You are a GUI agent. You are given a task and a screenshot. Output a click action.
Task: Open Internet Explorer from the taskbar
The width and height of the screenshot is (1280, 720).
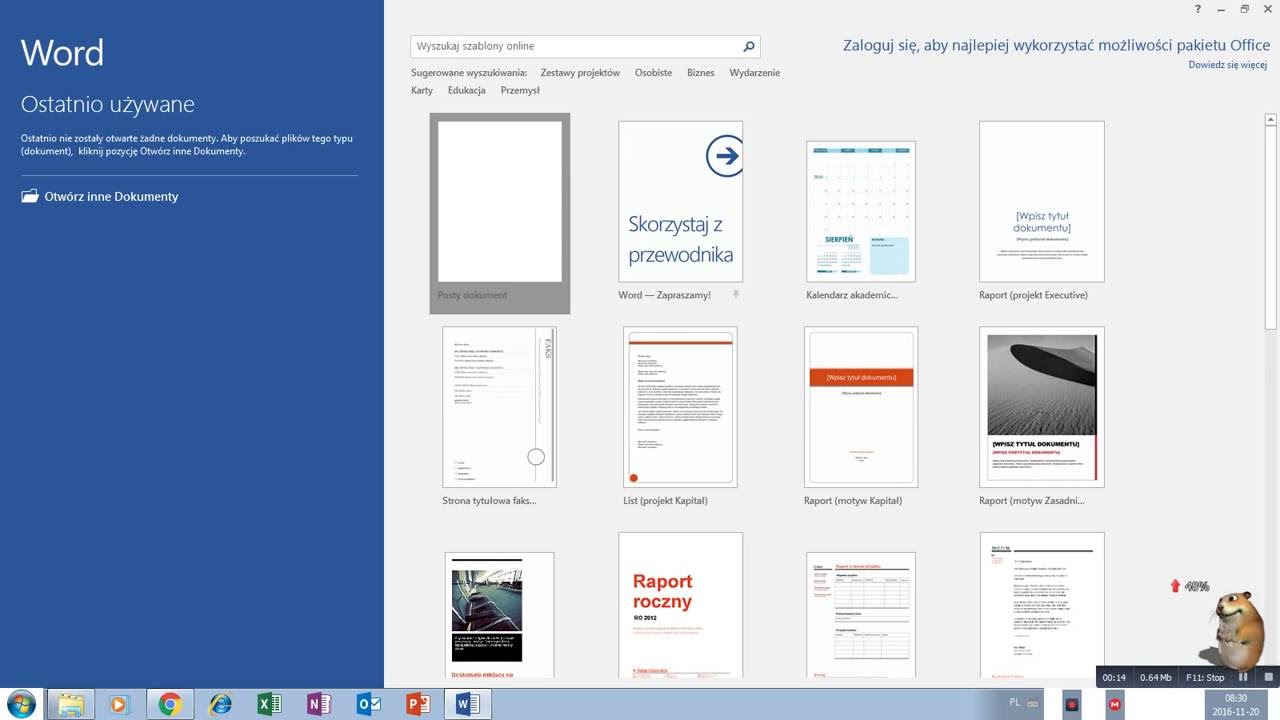[219, 704]
